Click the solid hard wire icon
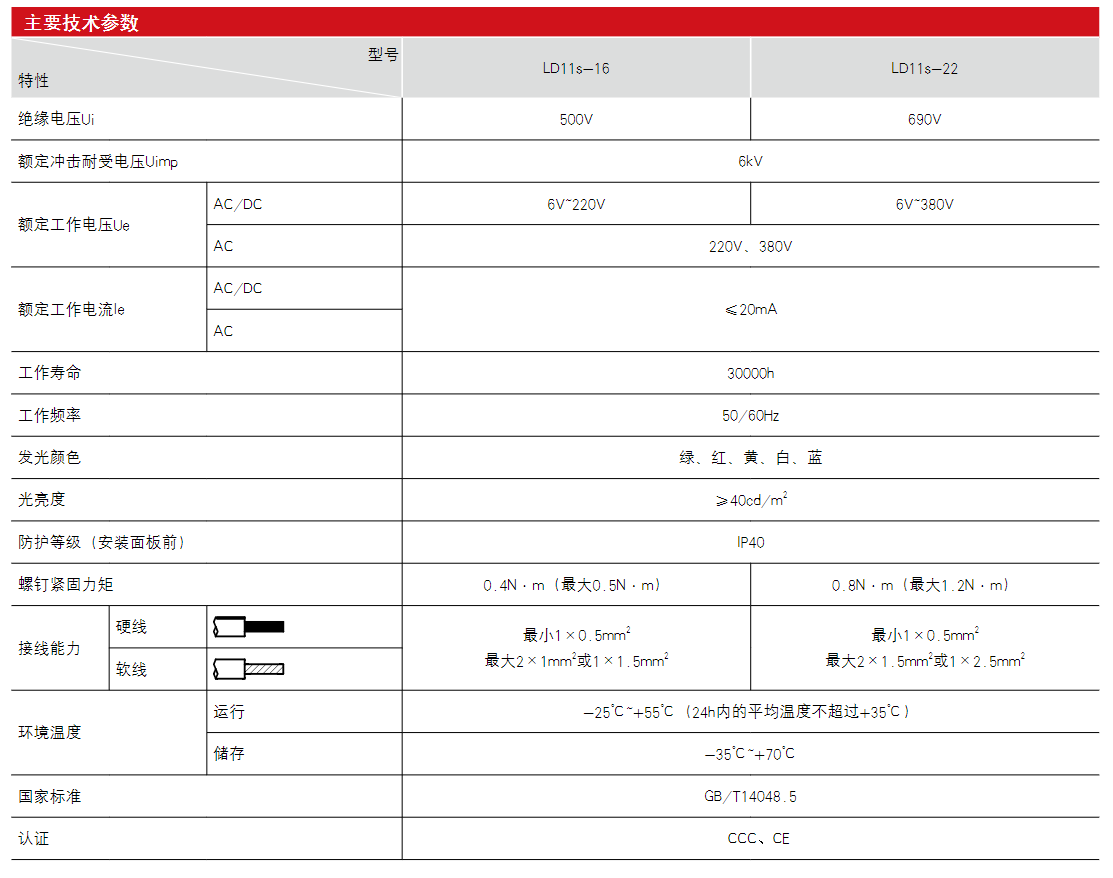 tap(249, 627)
